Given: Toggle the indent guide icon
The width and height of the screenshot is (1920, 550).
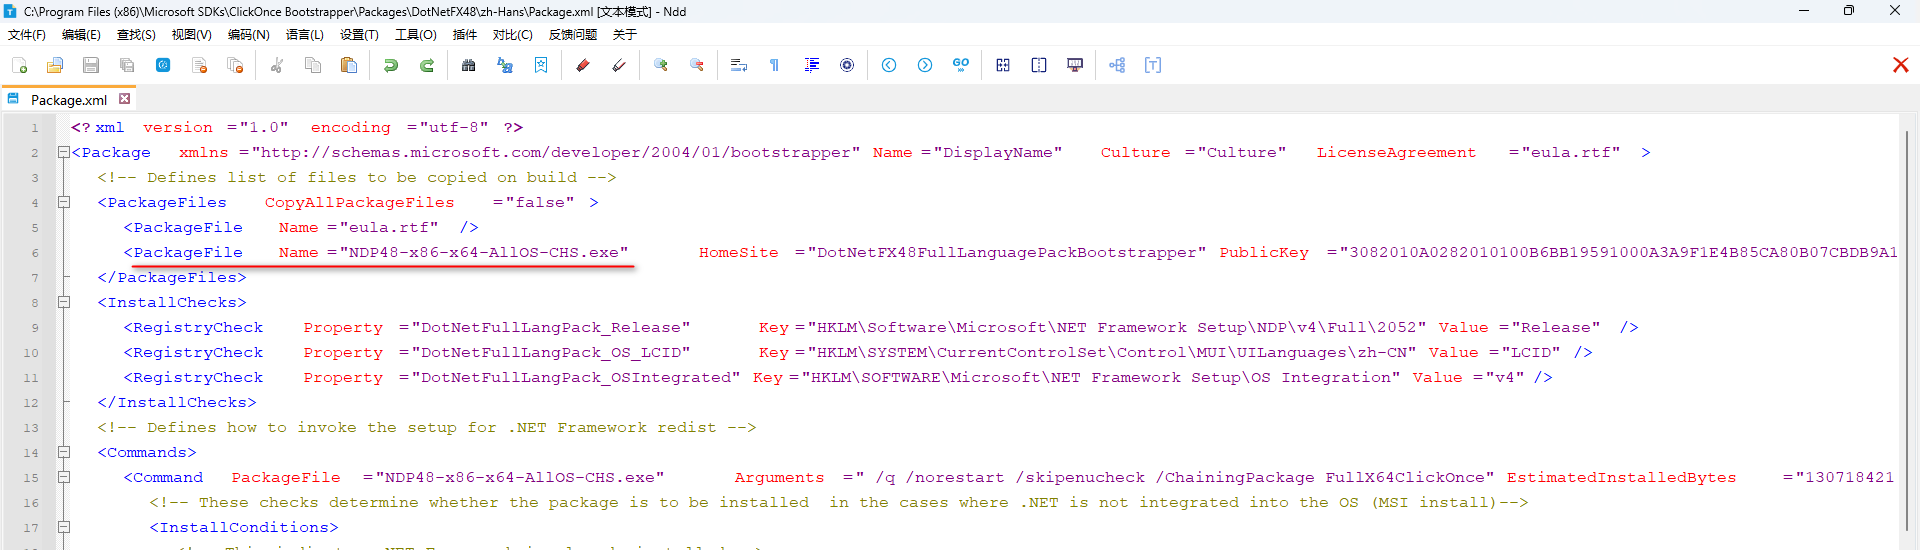Looking at the screenshot, I should pos(811,65).
